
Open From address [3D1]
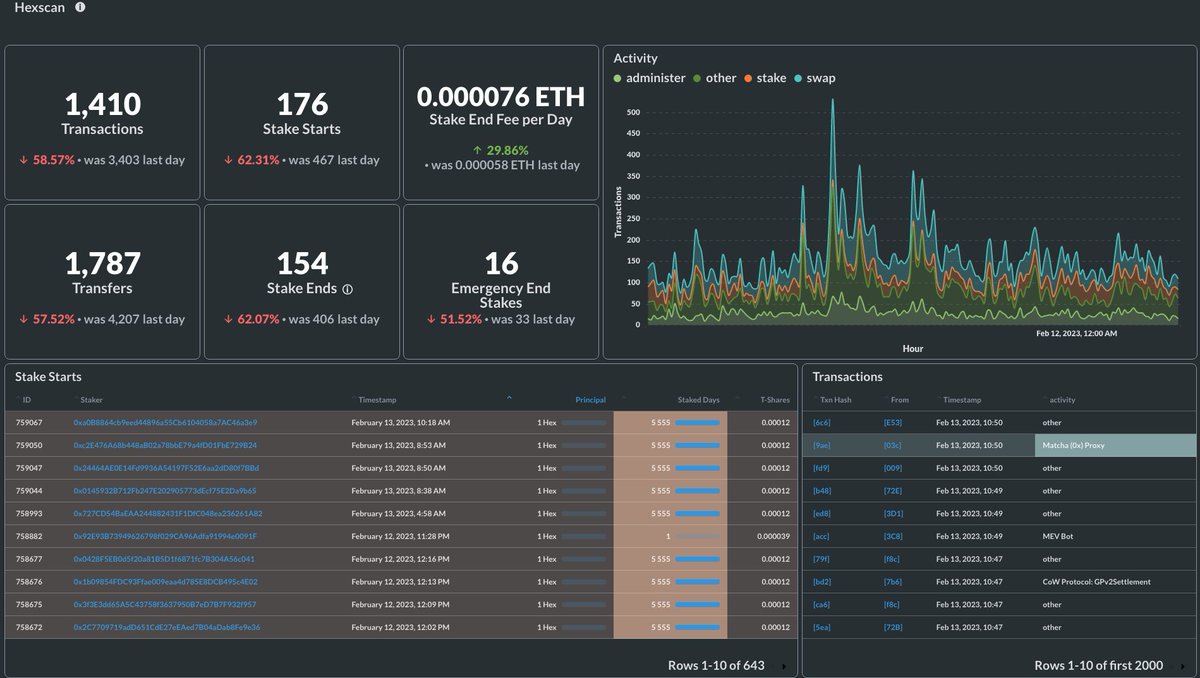893,514
